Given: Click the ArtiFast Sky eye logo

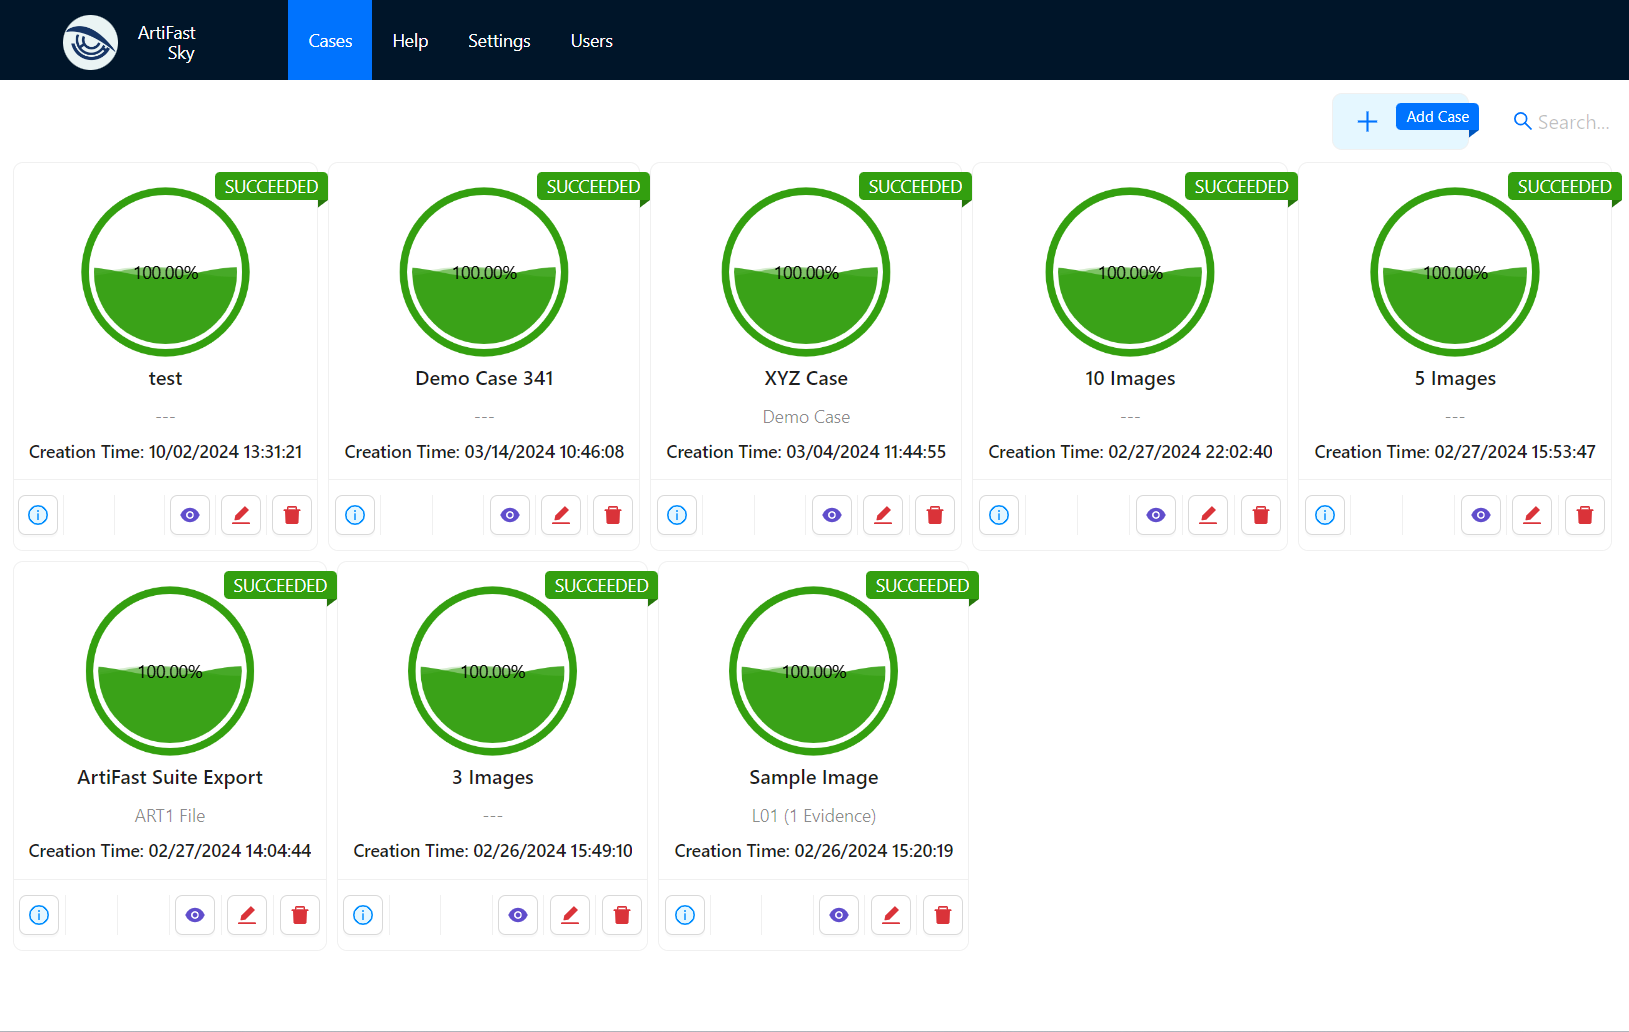Looking at the screenshot, I should point(90,42).
